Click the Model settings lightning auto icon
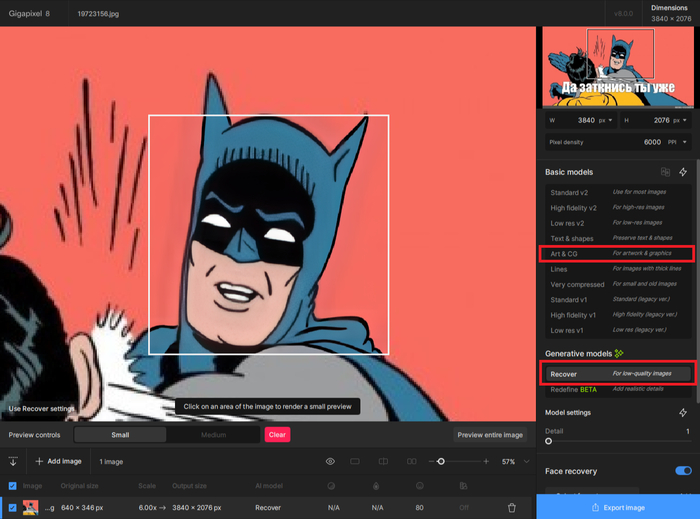700x519 pixels. tap(683, 412)
